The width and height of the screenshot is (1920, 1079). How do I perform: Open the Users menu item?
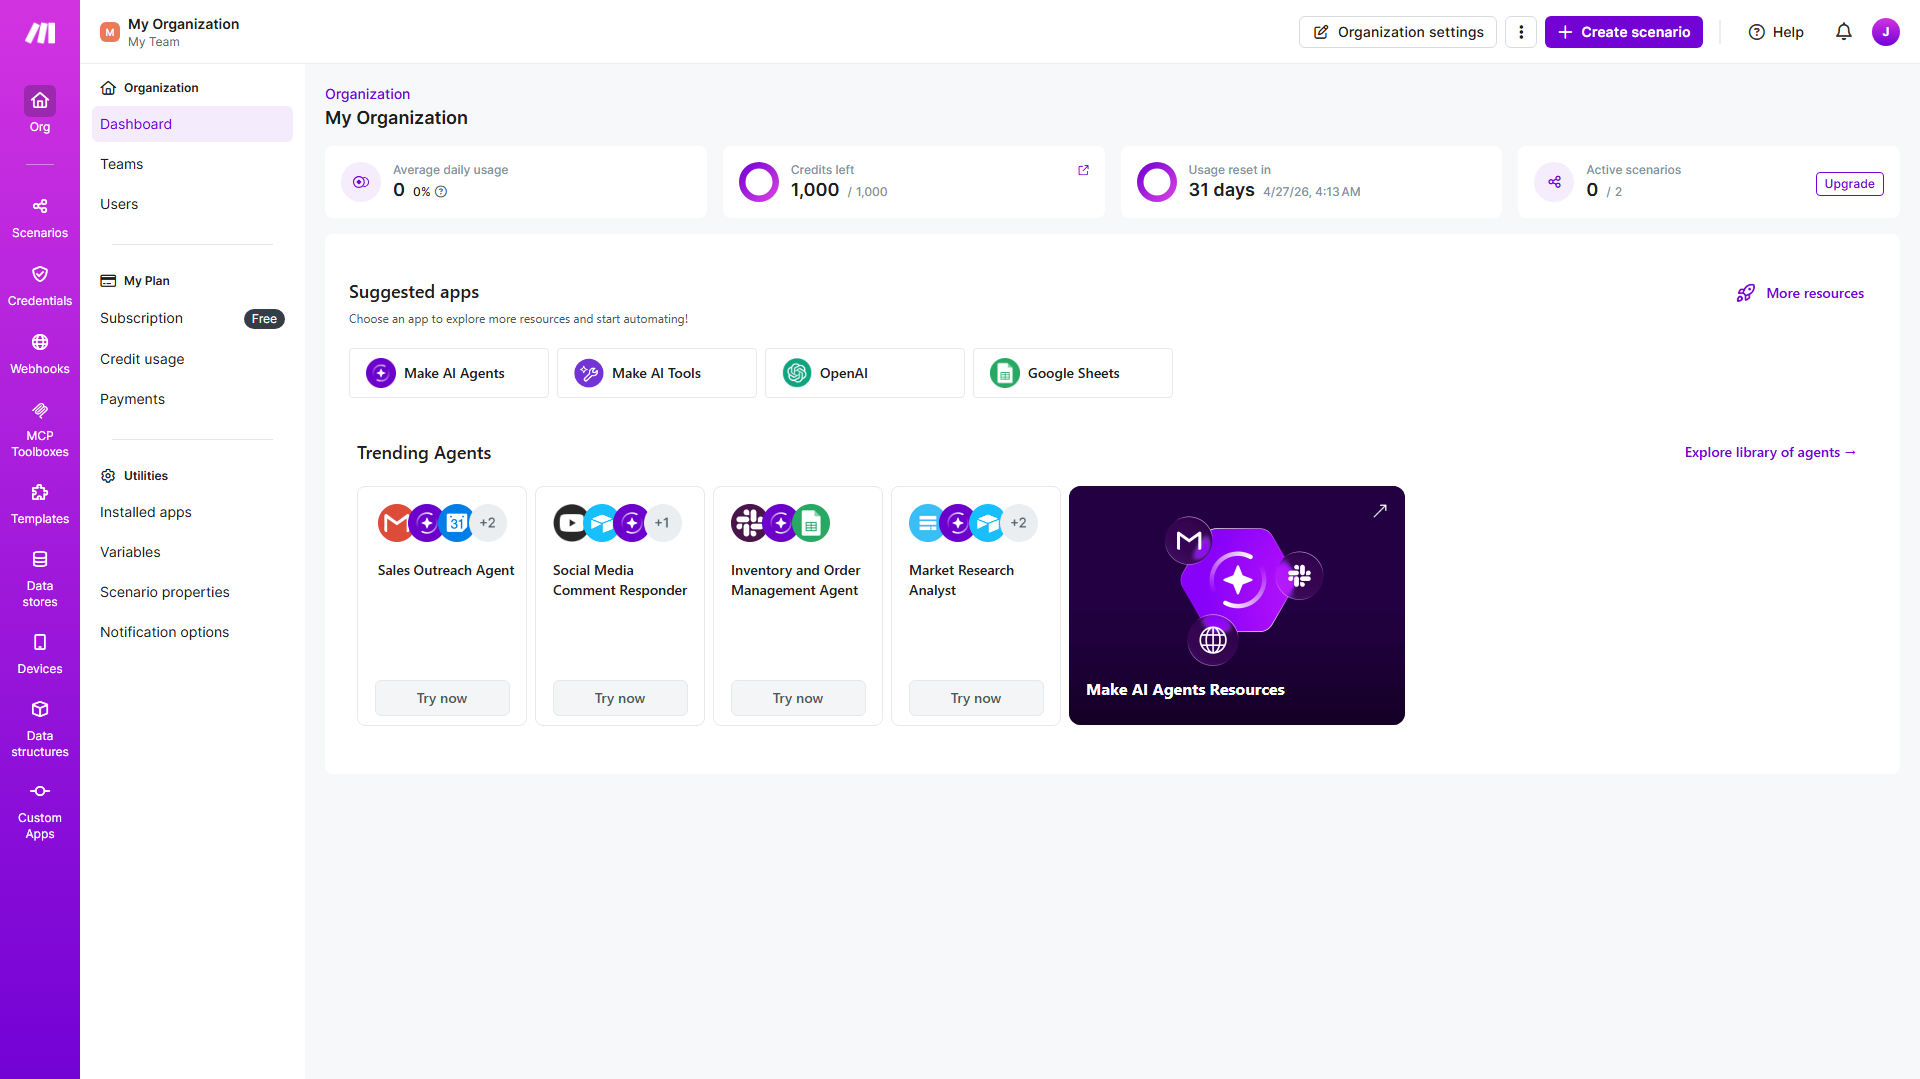(x=192, y=204)
